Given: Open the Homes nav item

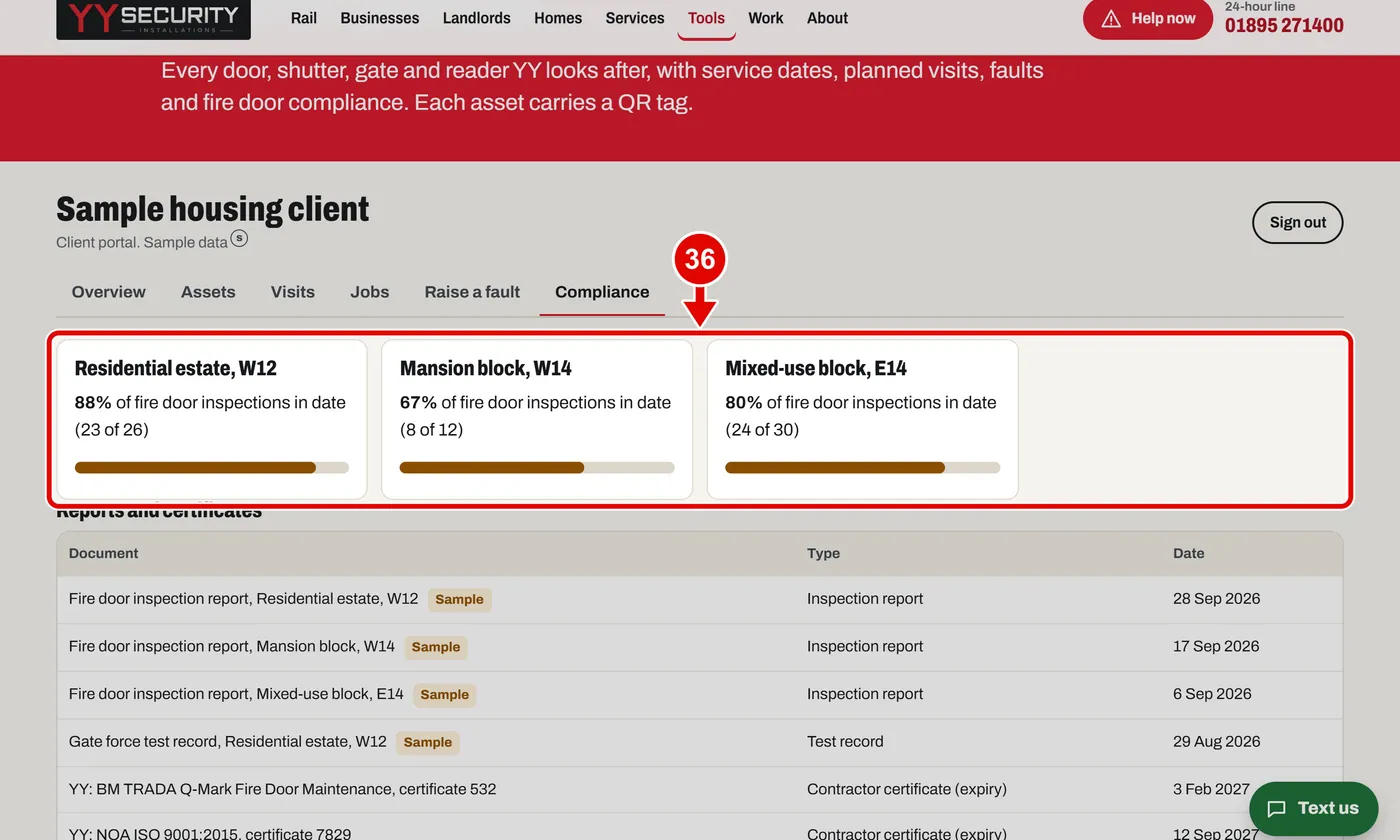Looking at the screenshot, I should 558,18.
